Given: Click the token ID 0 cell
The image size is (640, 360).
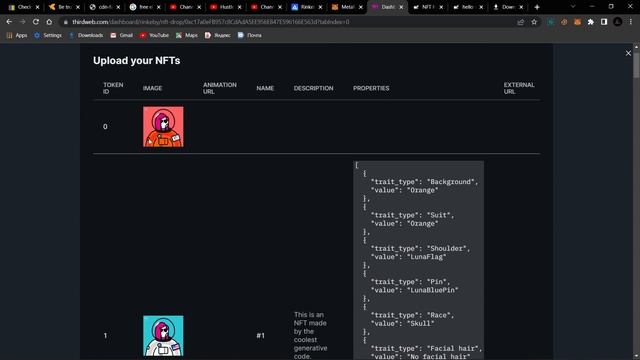Looking at the screenshot, I should (105, 127).
